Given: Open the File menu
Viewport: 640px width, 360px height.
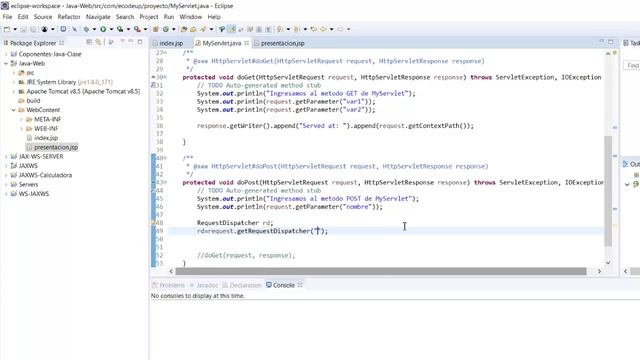Looking at the screenshot, I should (x=7, y=17).
